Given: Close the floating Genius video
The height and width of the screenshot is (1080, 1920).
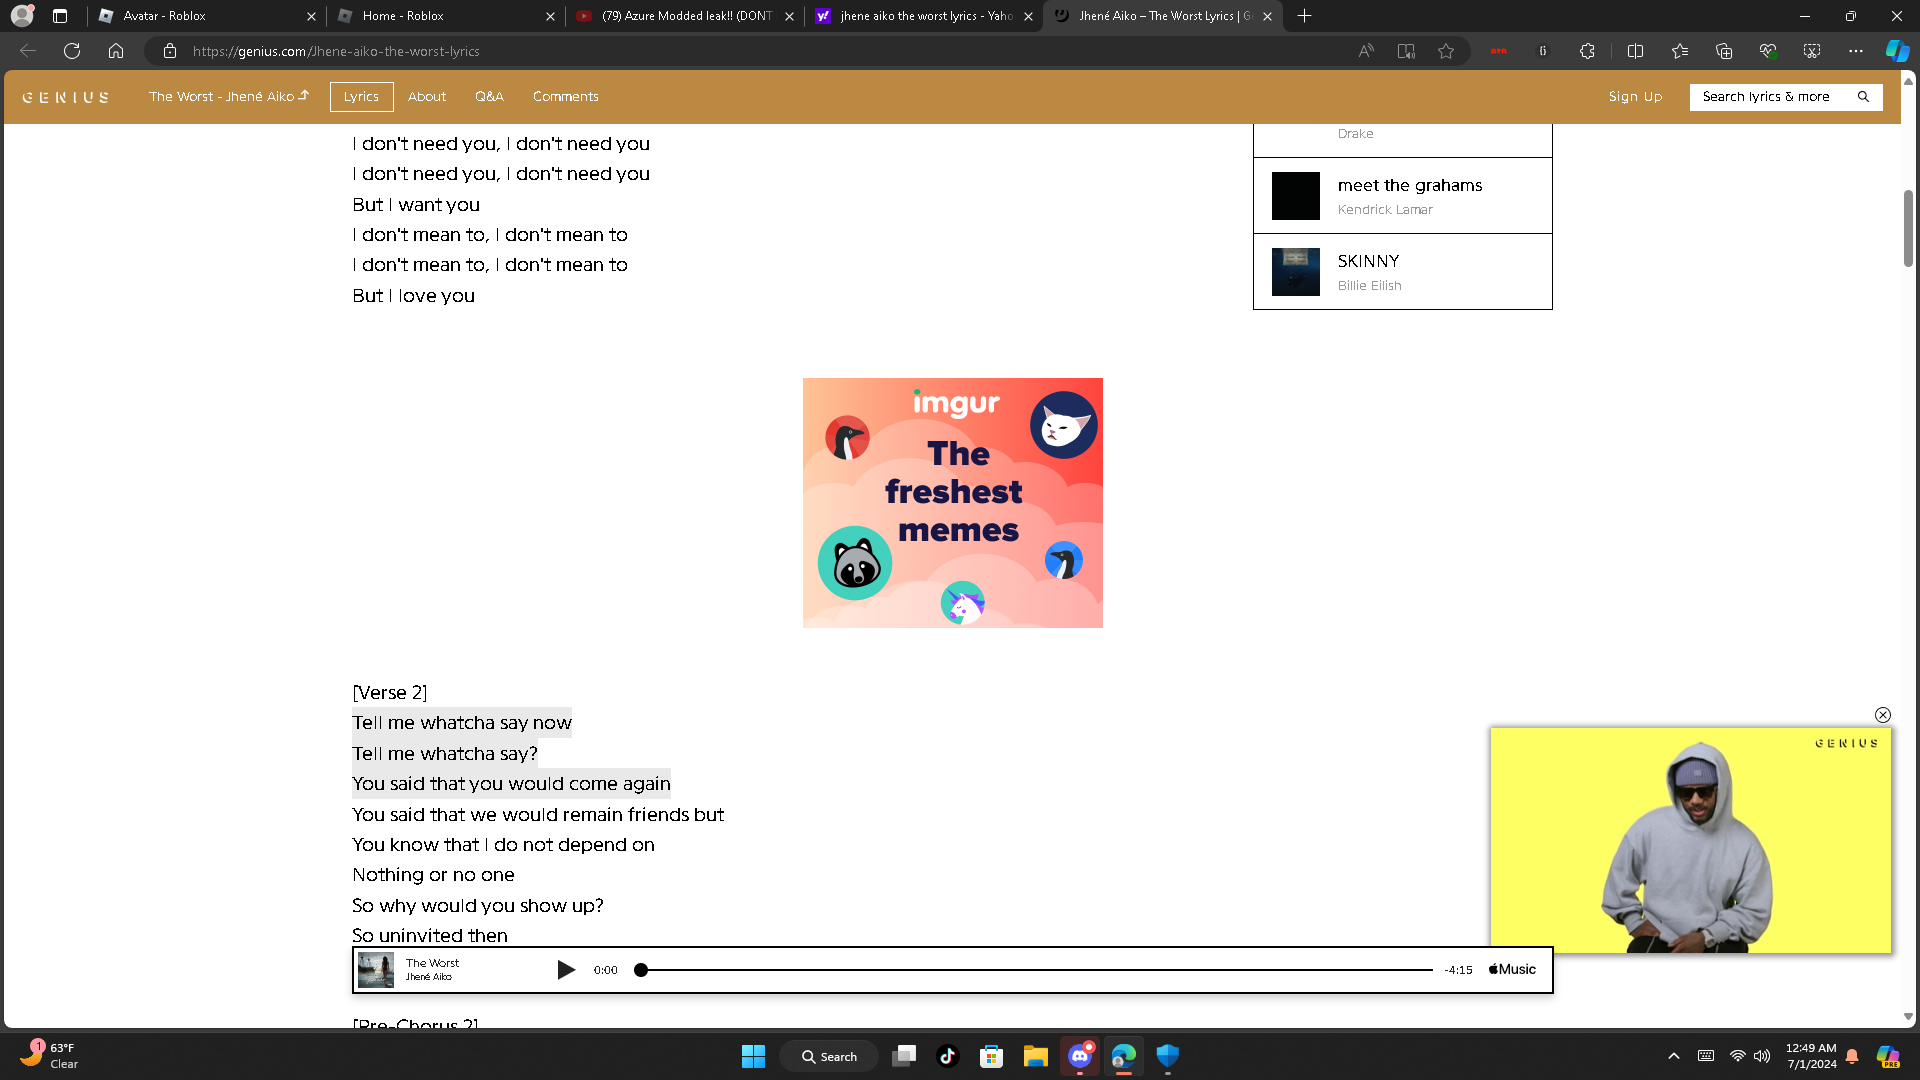Looking at the screenshot, I should click(1883, 715).
